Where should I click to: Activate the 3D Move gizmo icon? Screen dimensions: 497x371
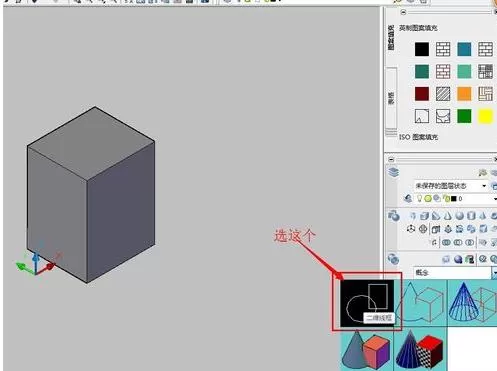click(411, 229)
